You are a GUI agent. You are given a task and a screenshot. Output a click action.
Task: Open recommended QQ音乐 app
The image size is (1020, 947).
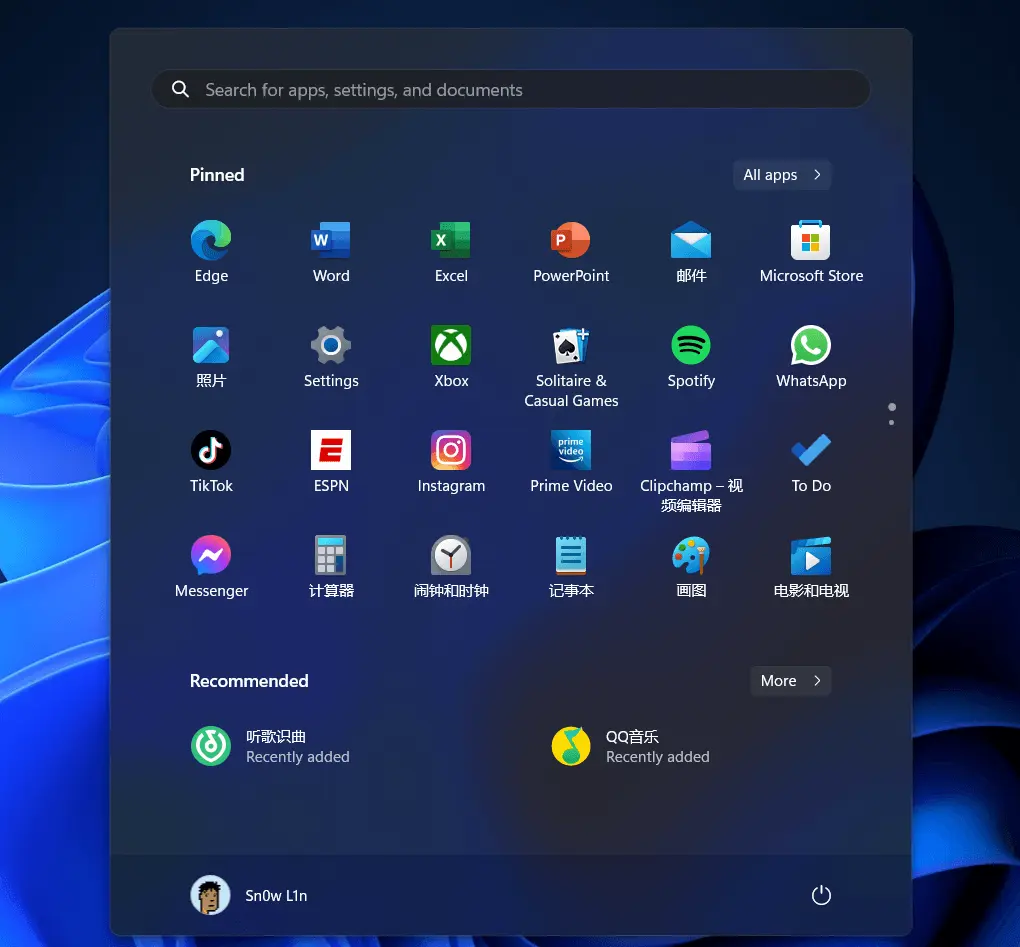631,746
